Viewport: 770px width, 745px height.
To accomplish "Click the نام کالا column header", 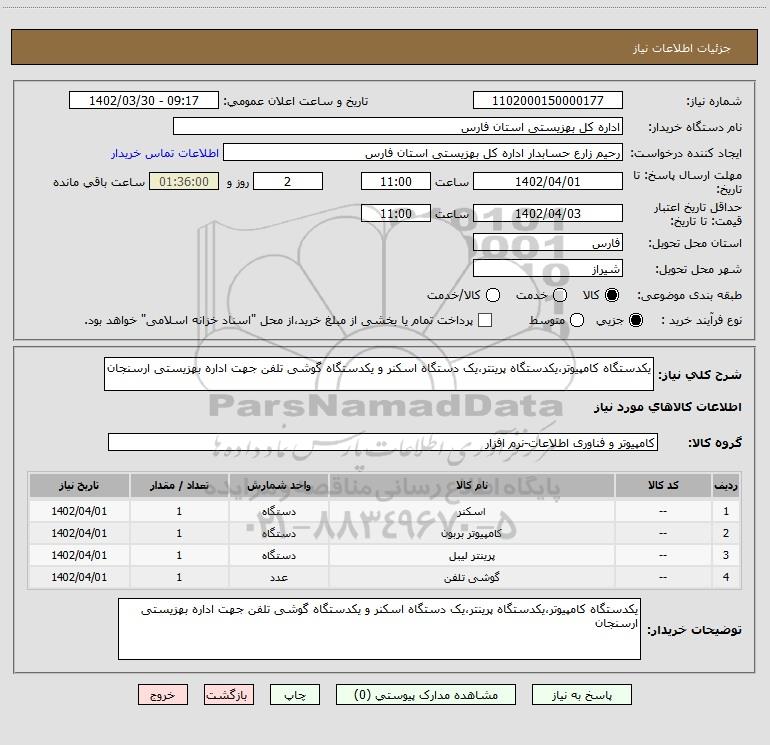I will coord(471,486).
